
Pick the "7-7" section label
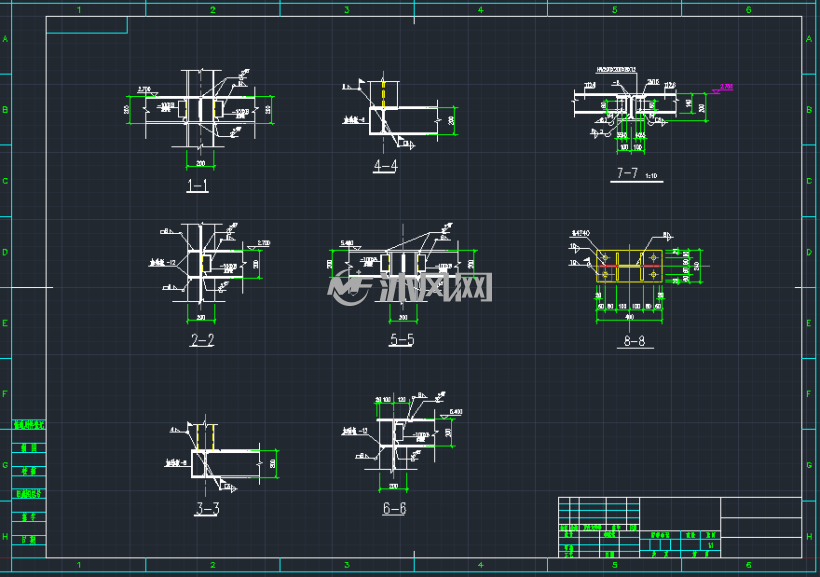coord(627,173)
